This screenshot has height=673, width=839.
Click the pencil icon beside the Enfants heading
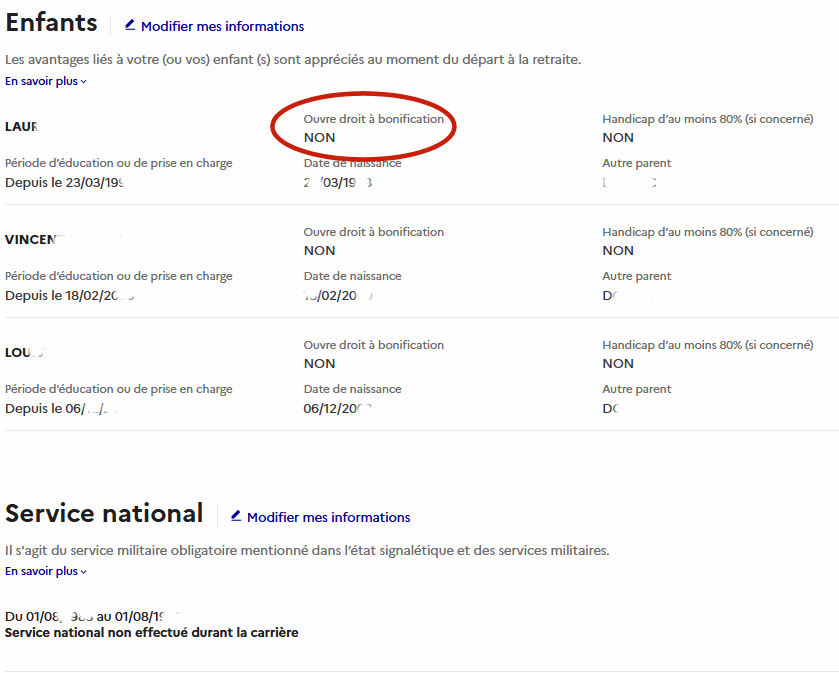pos(130,25)
